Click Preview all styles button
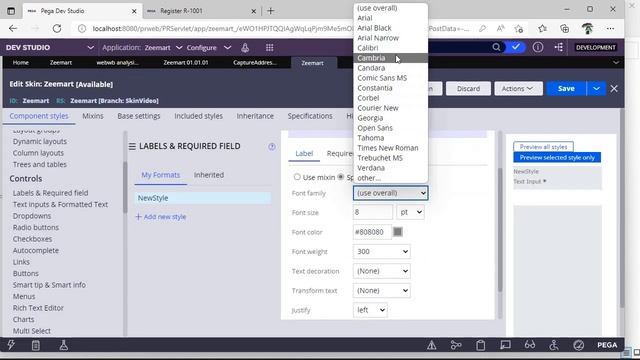The width and height of the screenshot is (640, 360). (543, 147)
